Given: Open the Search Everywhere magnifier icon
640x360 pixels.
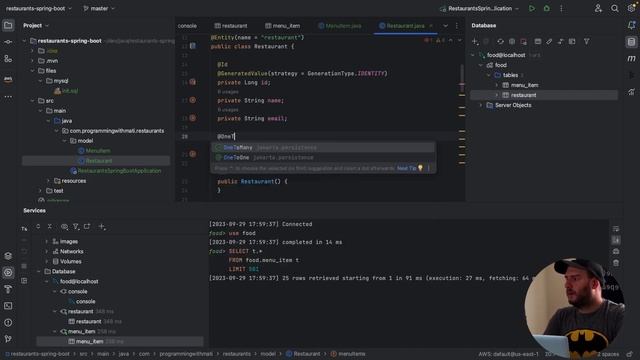Looking at the screenshot, I should tap(614, 8).
